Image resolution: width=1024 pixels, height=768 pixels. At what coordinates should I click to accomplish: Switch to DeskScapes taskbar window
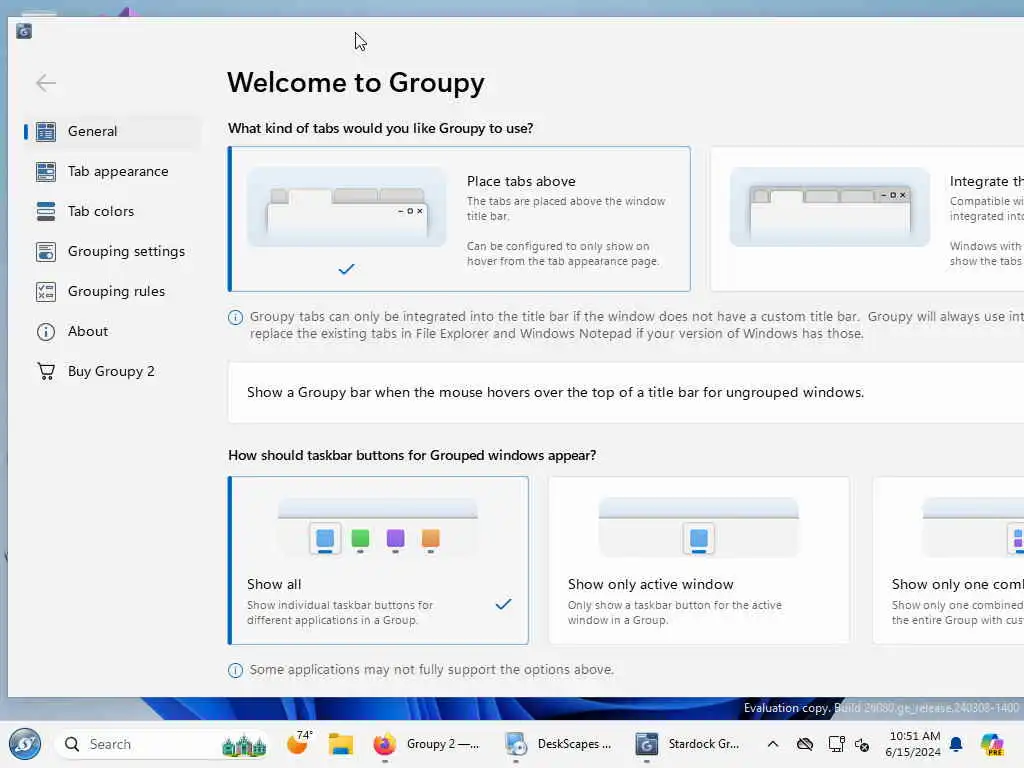559,744
